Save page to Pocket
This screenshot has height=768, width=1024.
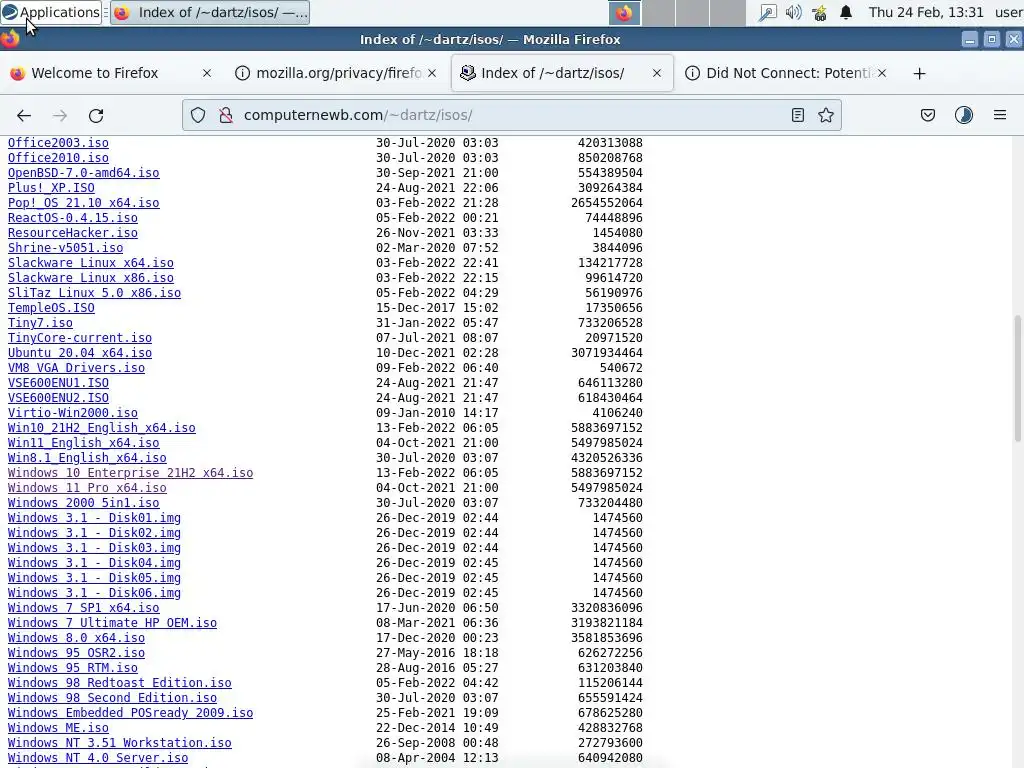click(x=928, y=116)
